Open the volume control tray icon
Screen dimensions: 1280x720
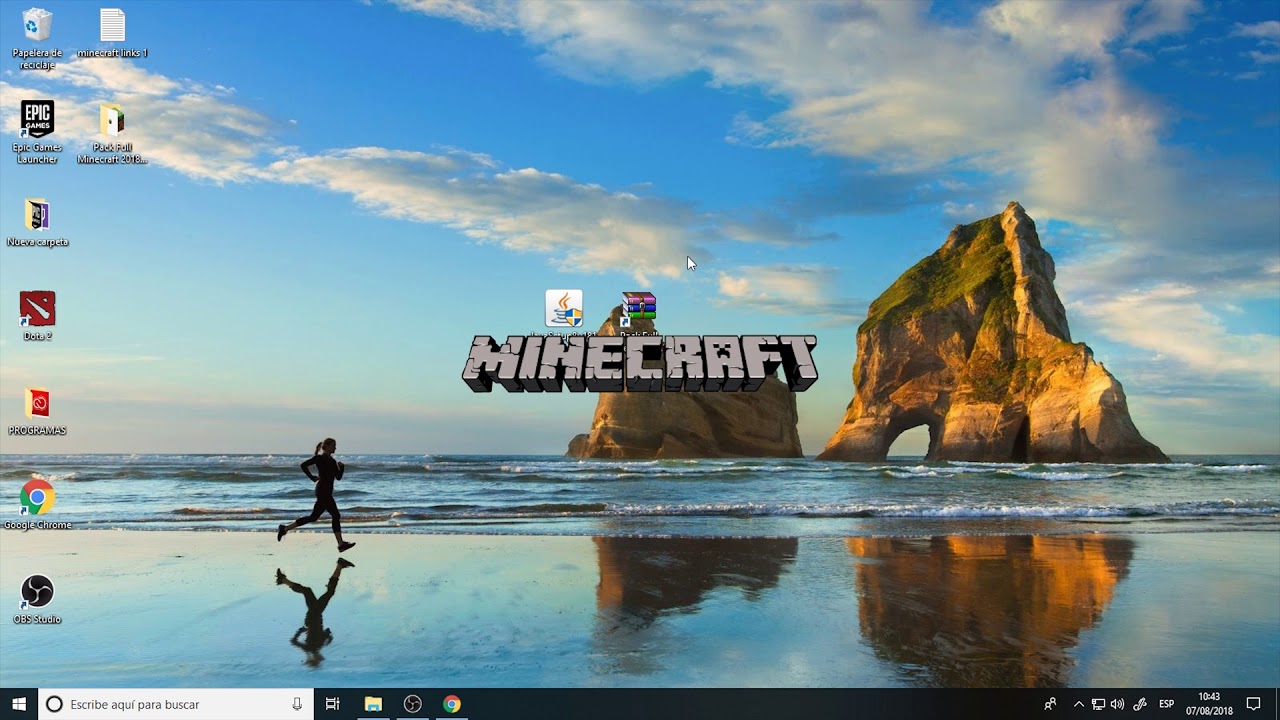coord(1117,704)
